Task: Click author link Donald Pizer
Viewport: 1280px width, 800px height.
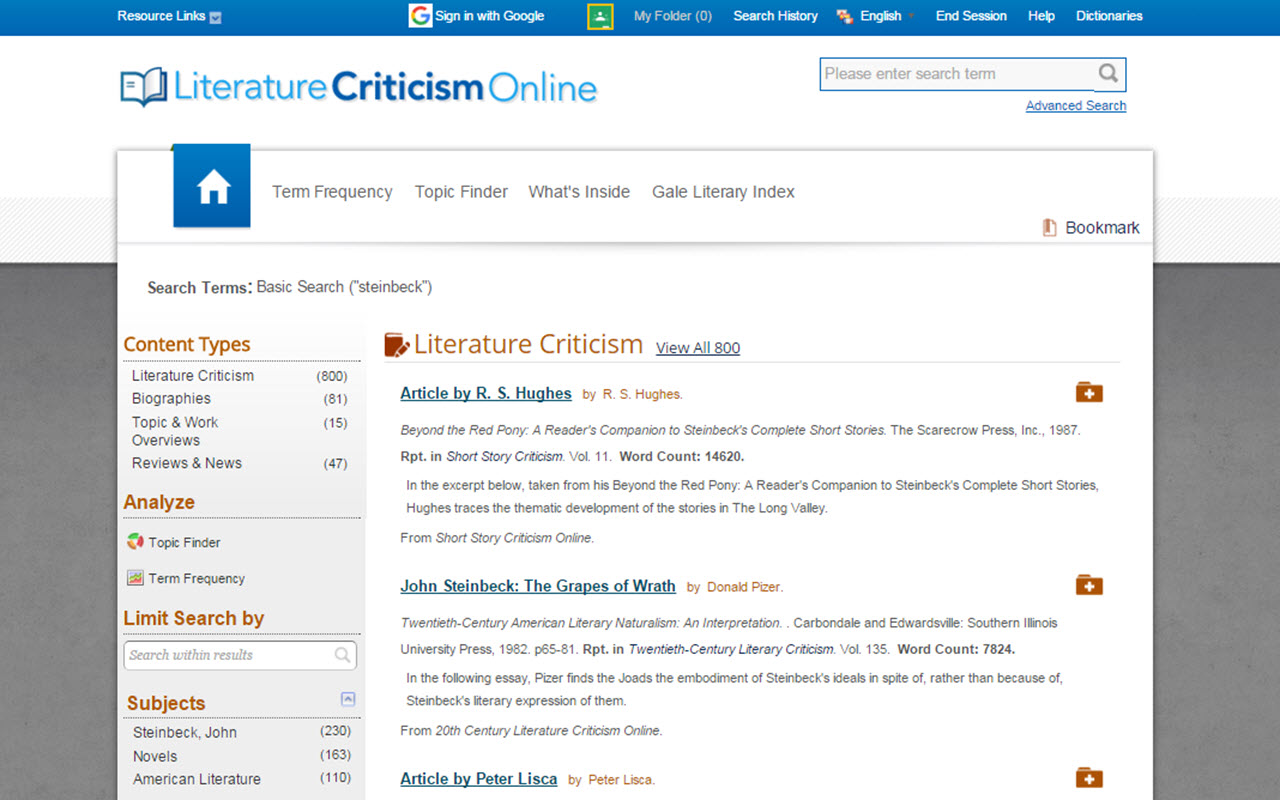Action: point(745,587)
